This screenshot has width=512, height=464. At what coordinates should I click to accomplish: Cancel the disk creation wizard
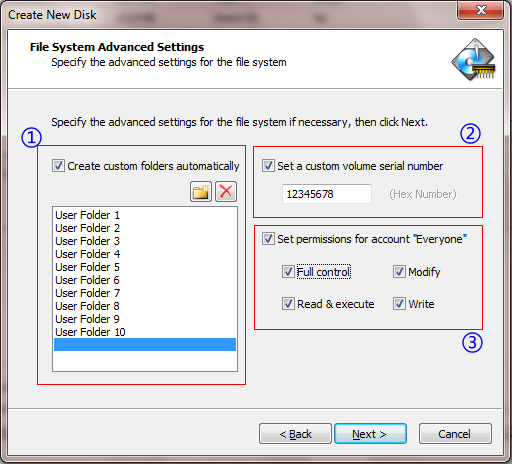[455, 434]
